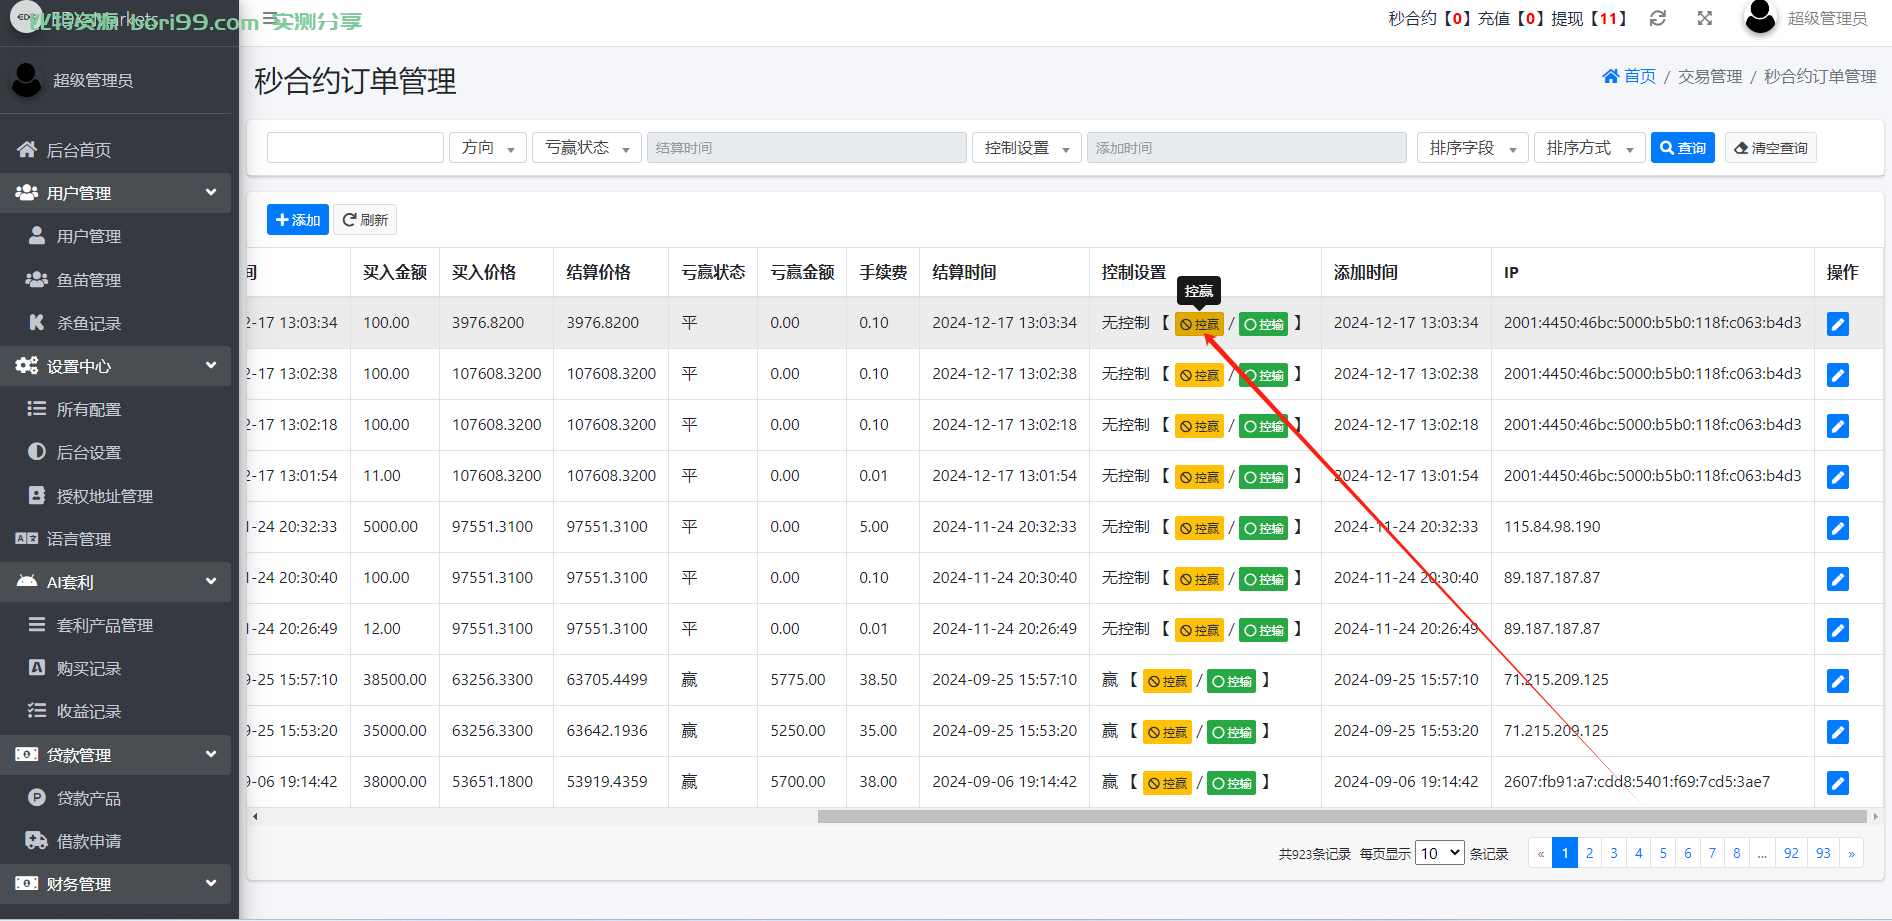Edit the order settled at 2024-09-25 15:57:10

[x=1838, y=681]
